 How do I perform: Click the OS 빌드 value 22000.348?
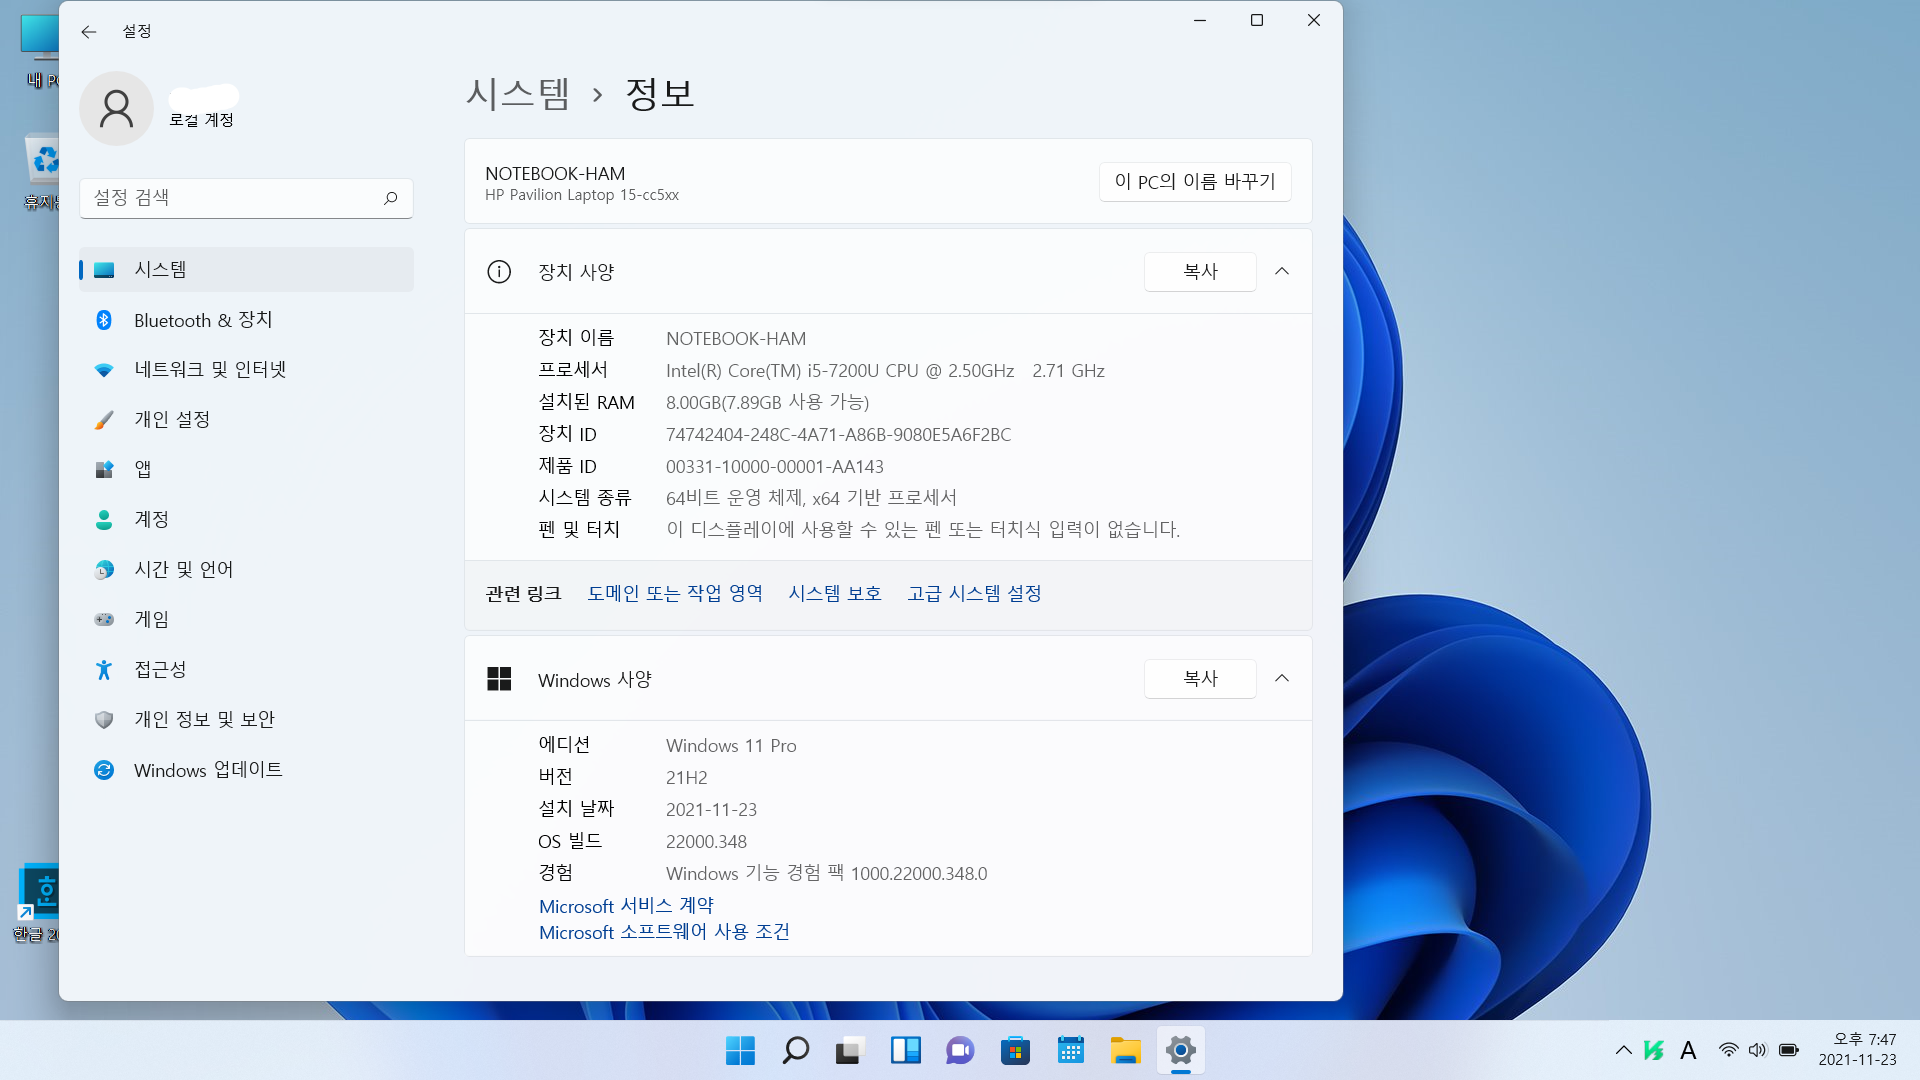pyautogui.click(x=706, y=842)
